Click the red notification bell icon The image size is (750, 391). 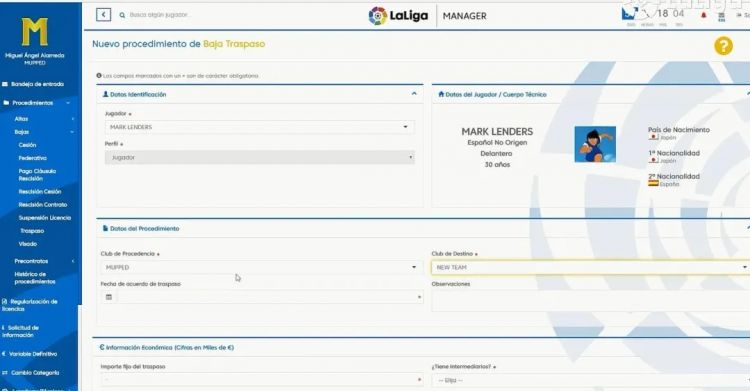click(x=703, y=15)
